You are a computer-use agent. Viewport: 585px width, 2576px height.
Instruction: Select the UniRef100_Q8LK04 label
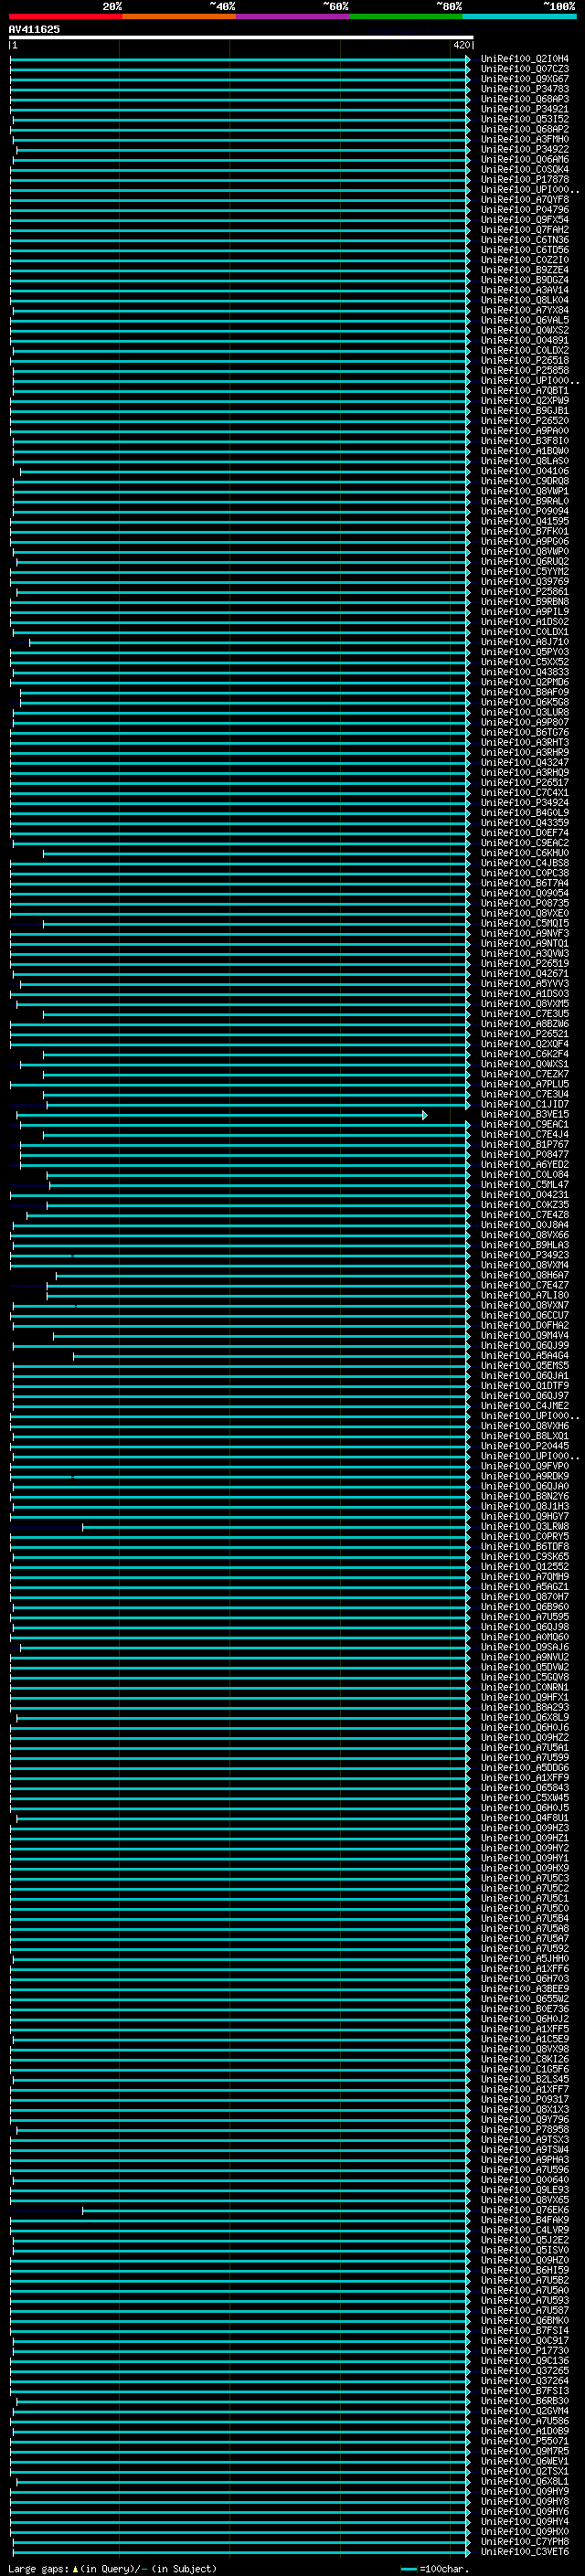coord(525,300)
